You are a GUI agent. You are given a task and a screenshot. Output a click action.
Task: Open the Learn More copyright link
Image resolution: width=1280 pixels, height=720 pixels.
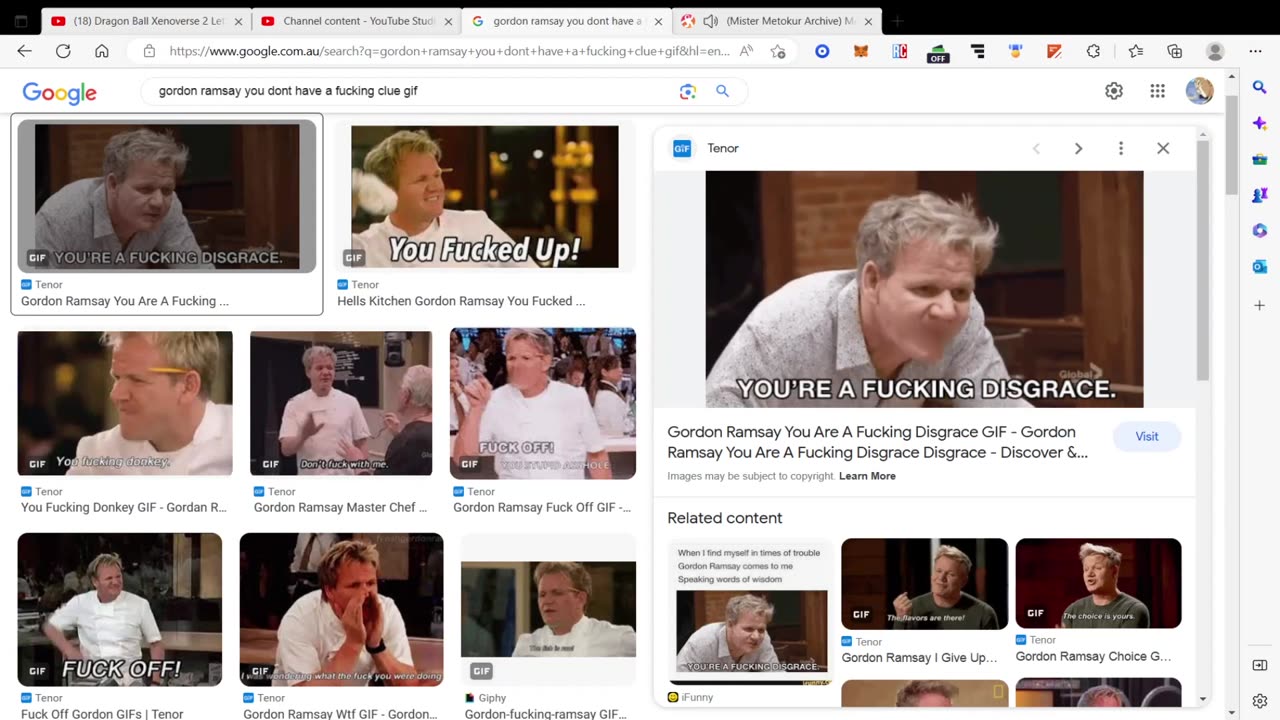pos(867,476)
